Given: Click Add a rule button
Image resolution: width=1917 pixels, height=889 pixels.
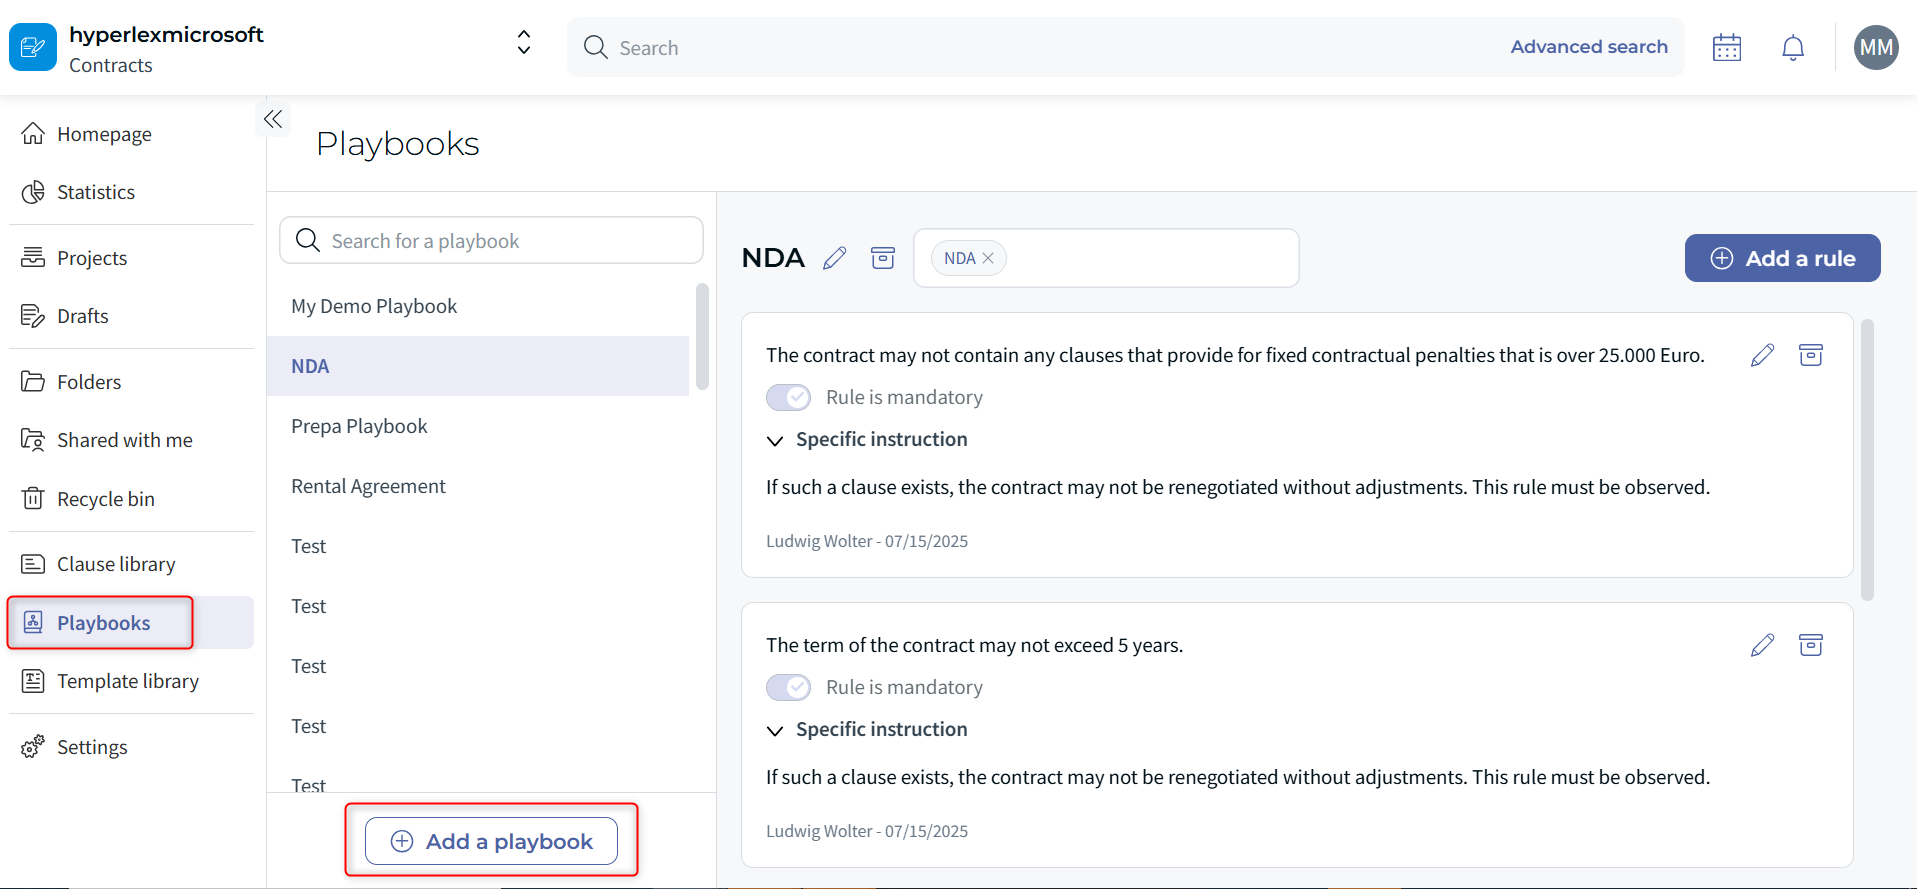Looking at the screenshot, I should click(x=1782, y=259).
